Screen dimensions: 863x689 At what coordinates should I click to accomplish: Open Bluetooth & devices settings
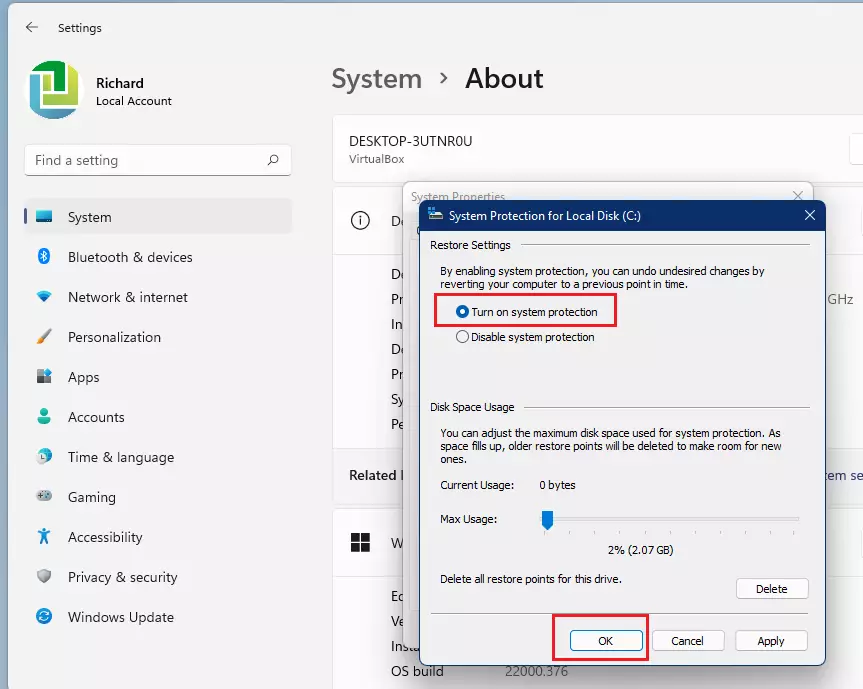coord(158,257)
